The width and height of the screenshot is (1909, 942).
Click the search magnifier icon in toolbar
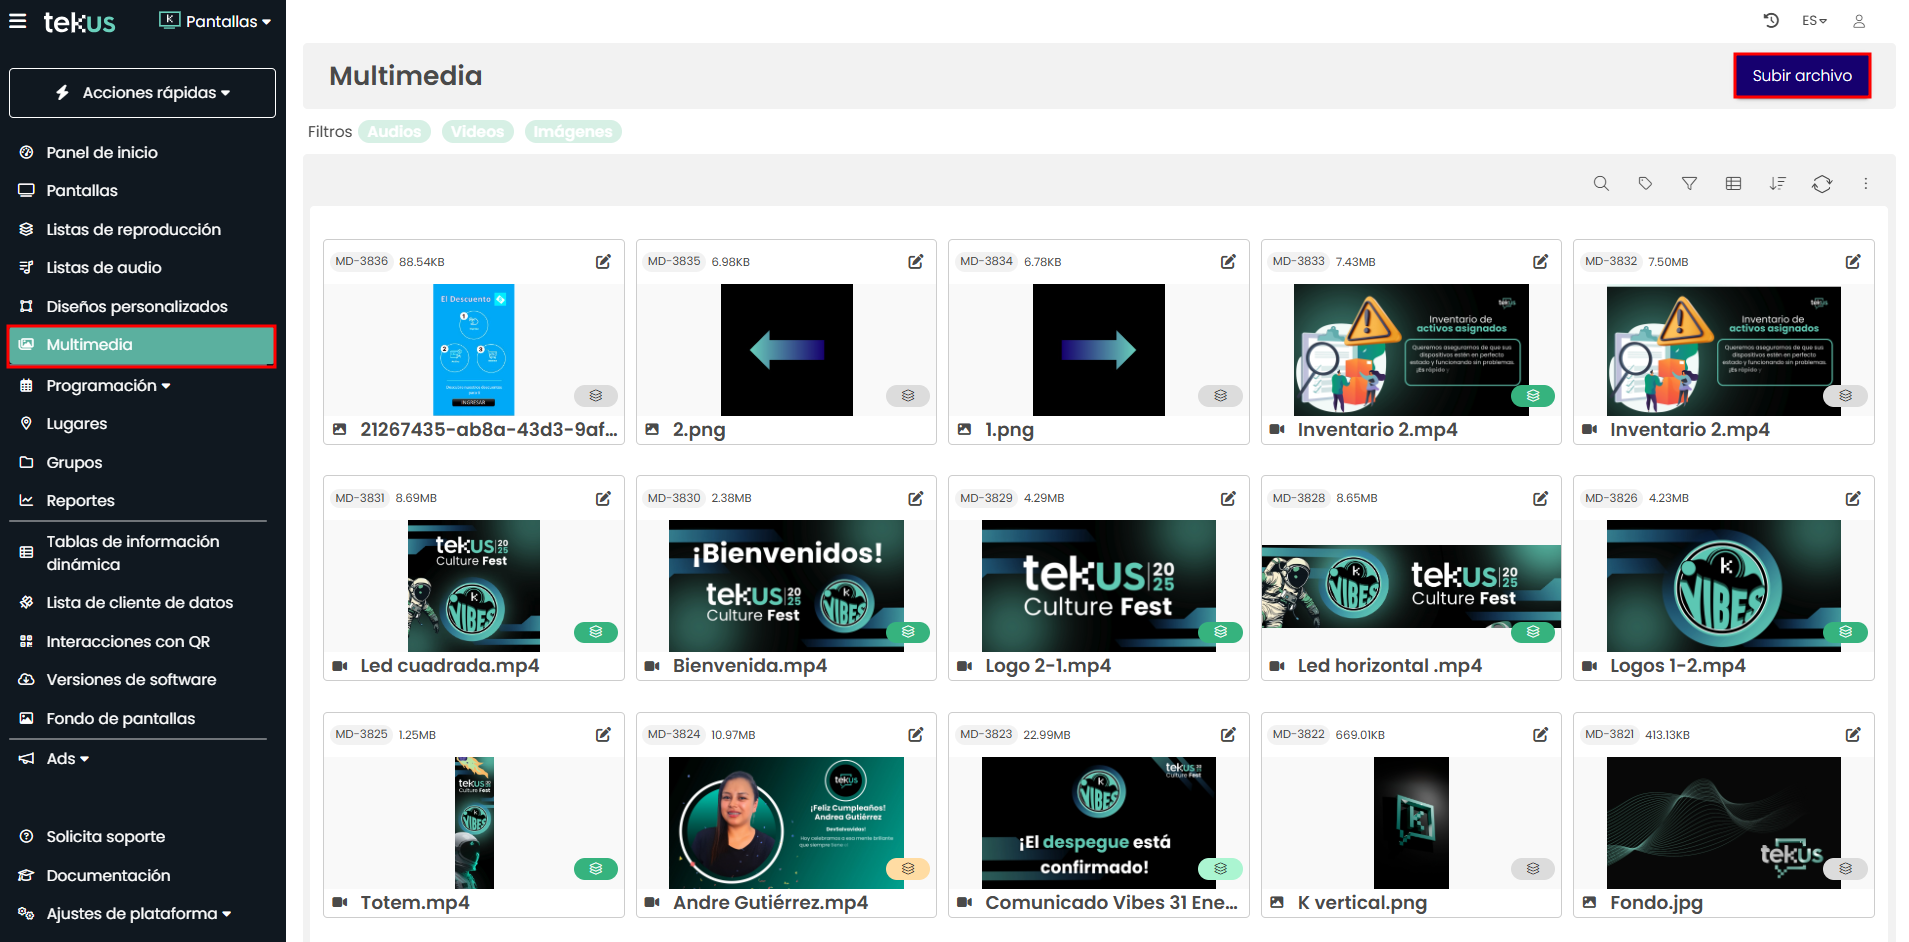point(1601,184)
